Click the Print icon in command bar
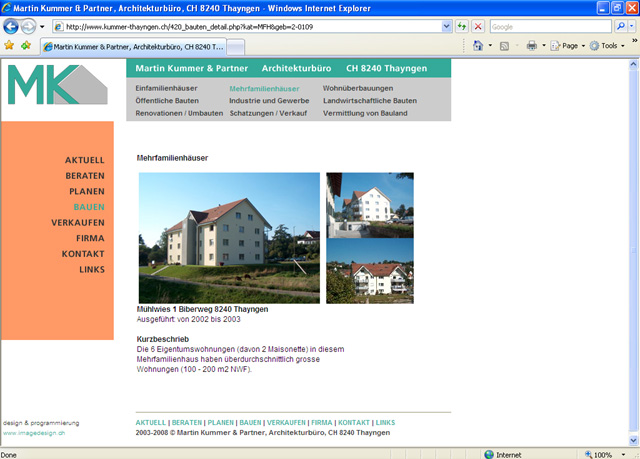The height and width of the screenshot is (459, 640). coord(532,46)
